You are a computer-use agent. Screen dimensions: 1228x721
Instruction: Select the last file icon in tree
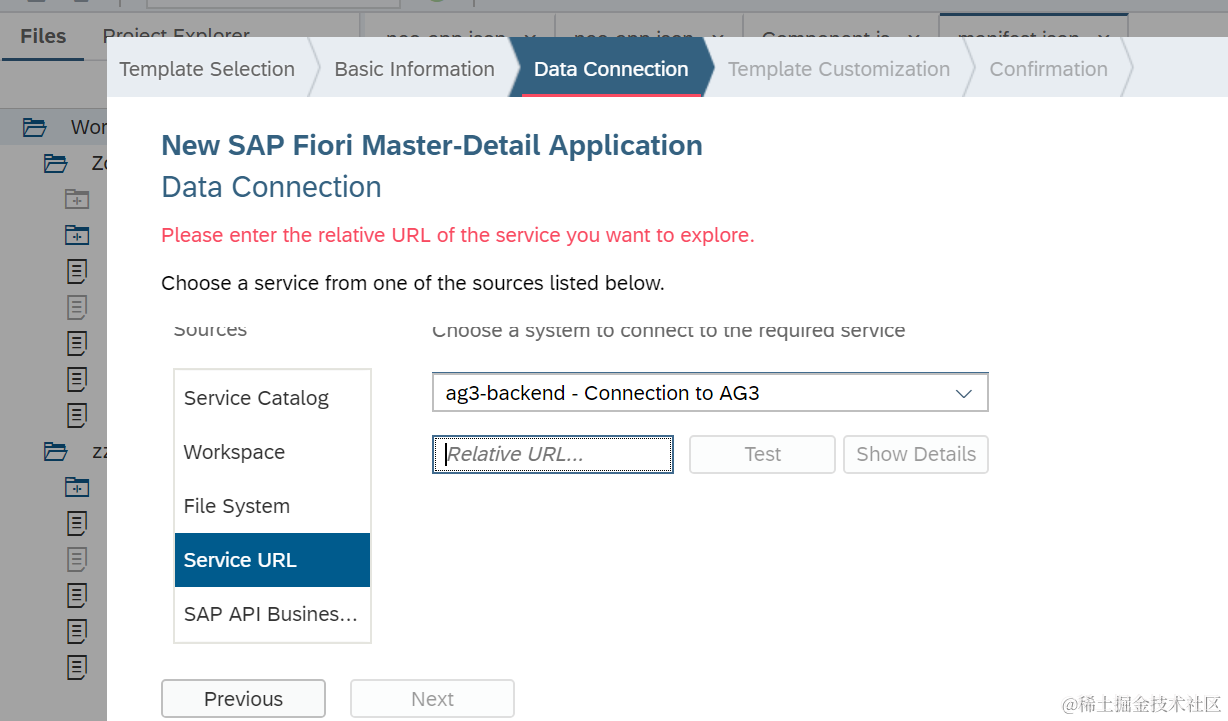pos(77,667)
